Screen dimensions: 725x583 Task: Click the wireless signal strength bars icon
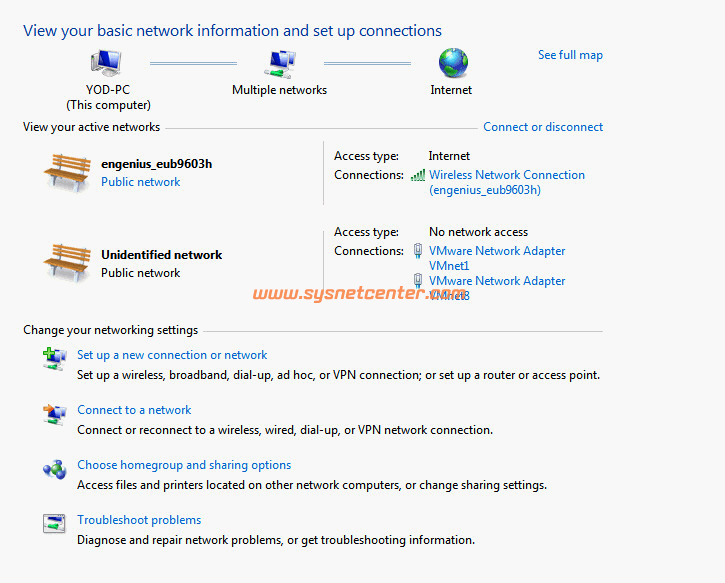pos(418,175)
